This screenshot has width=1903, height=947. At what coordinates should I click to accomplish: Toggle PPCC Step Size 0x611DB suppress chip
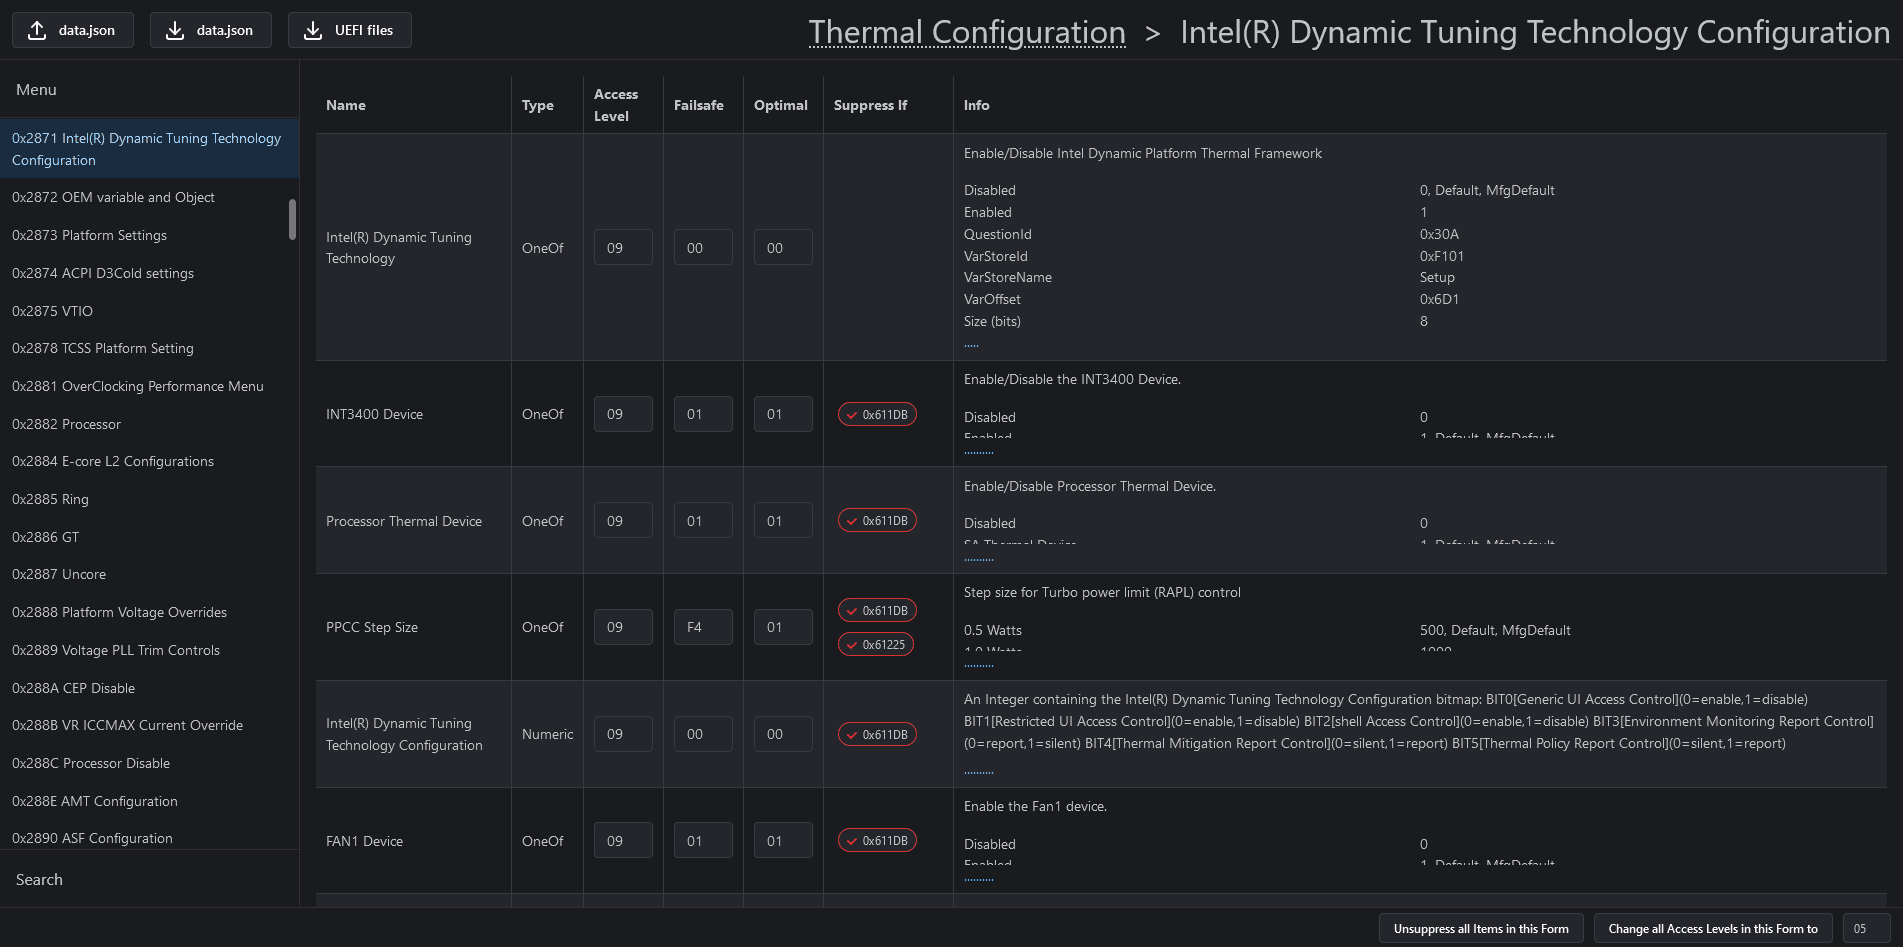877,611
